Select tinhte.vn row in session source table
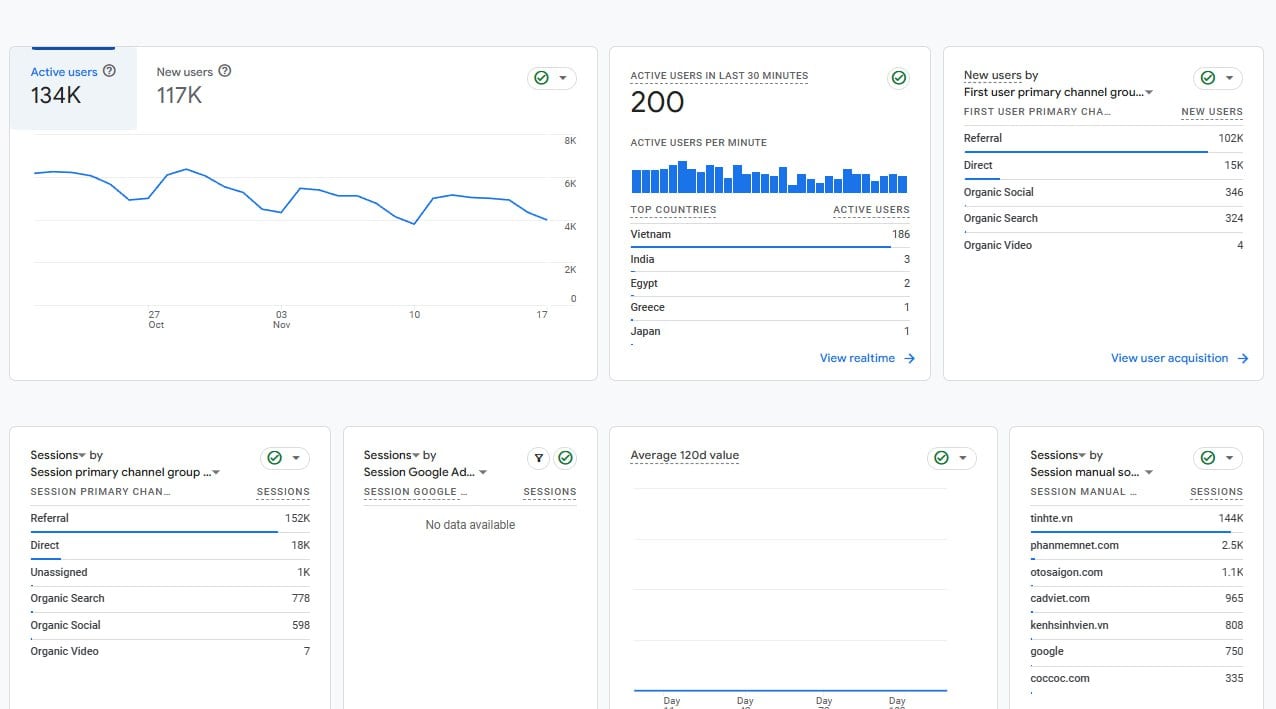 tap(1137, 519)
